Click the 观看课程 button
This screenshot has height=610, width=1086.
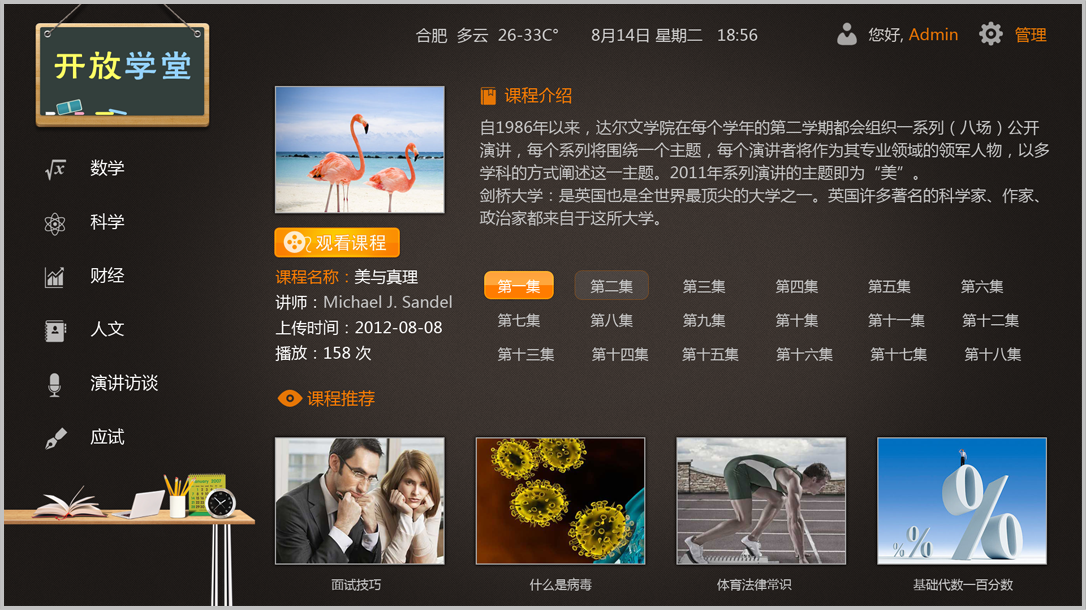point(337,242)
